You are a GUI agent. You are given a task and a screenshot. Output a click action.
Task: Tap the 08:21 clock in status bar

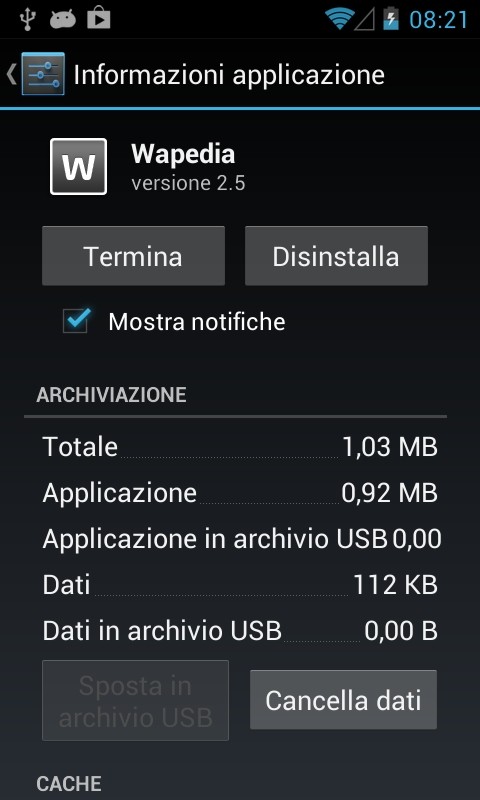(x=439, y=20)
